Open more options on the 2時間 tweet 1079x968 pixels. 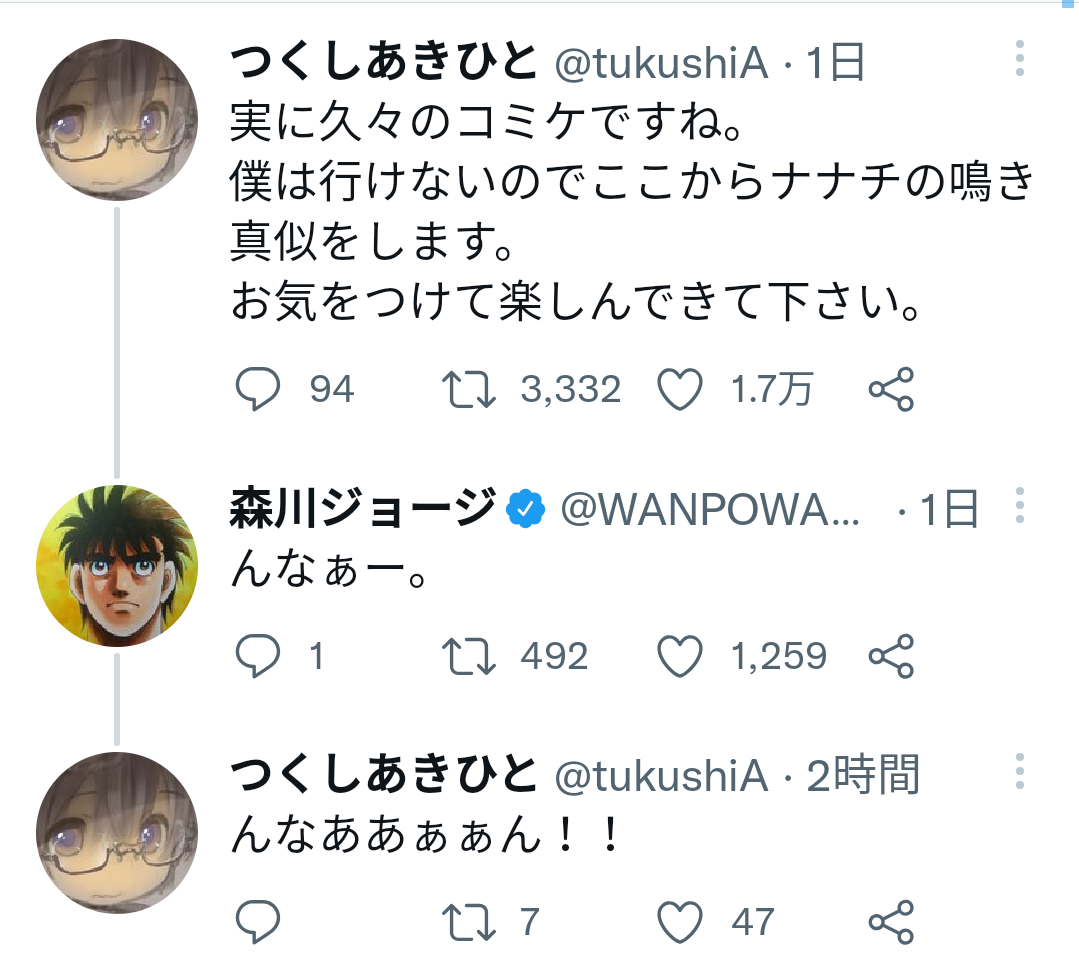point(1020,771)
